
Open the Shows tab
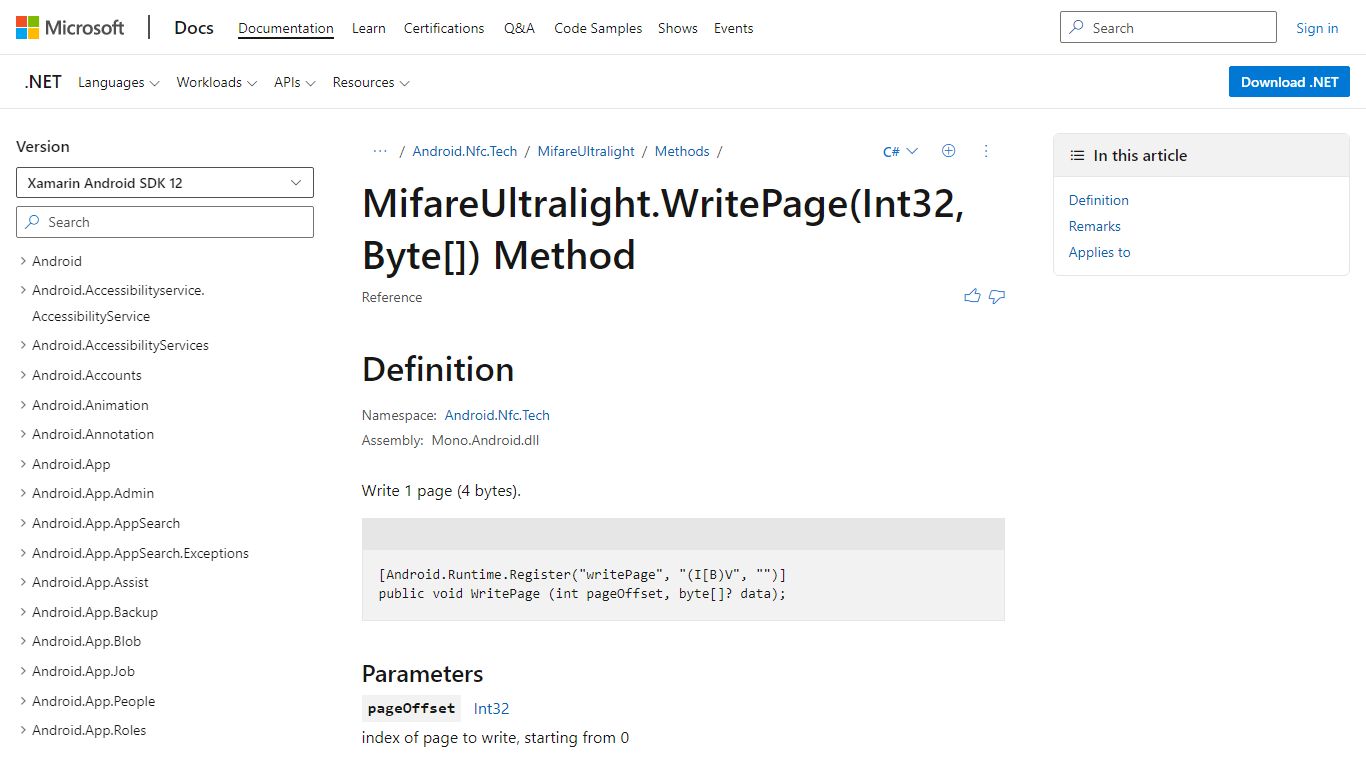tap(678, 28)
